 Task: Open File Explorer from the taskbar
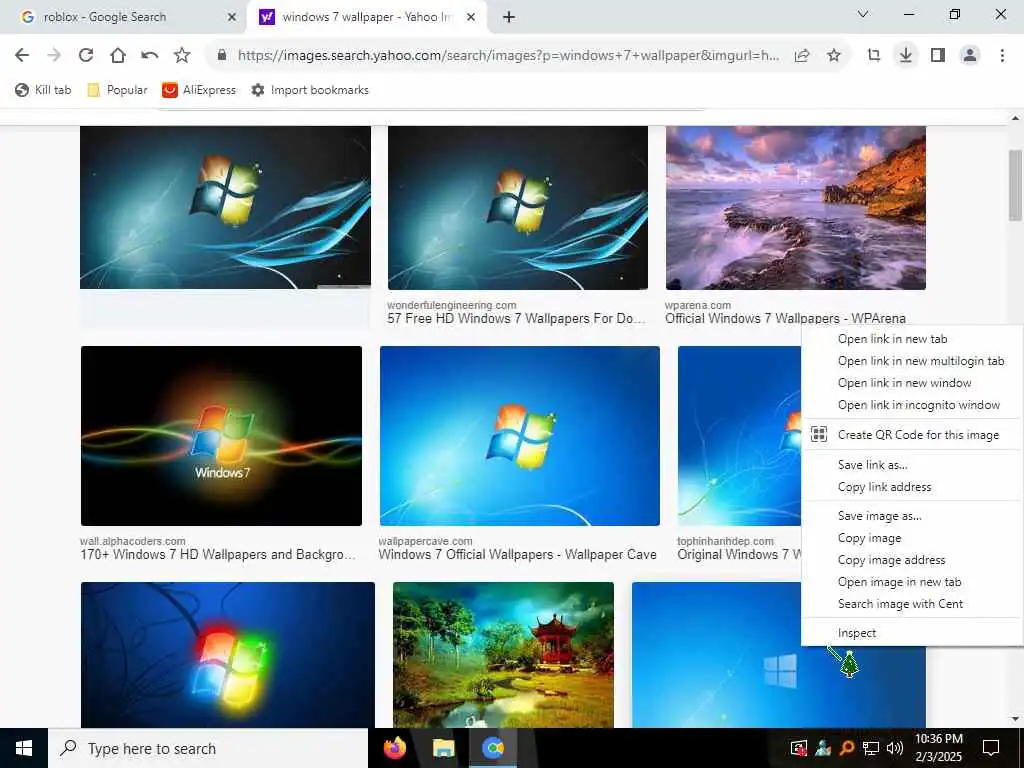point(444,748)
